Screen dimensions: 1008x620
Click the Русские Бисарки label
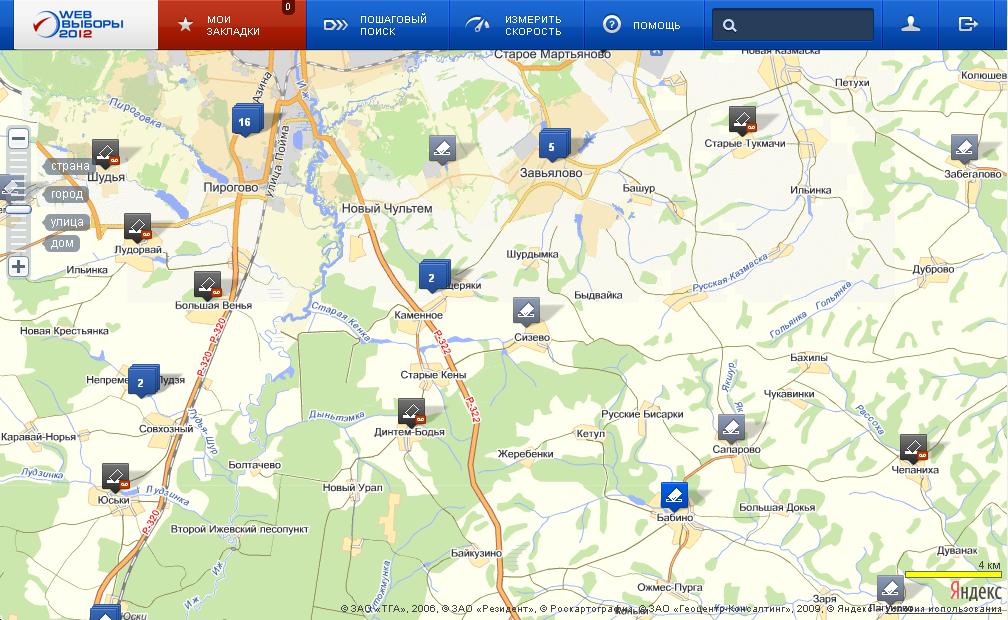pos(642,414)
